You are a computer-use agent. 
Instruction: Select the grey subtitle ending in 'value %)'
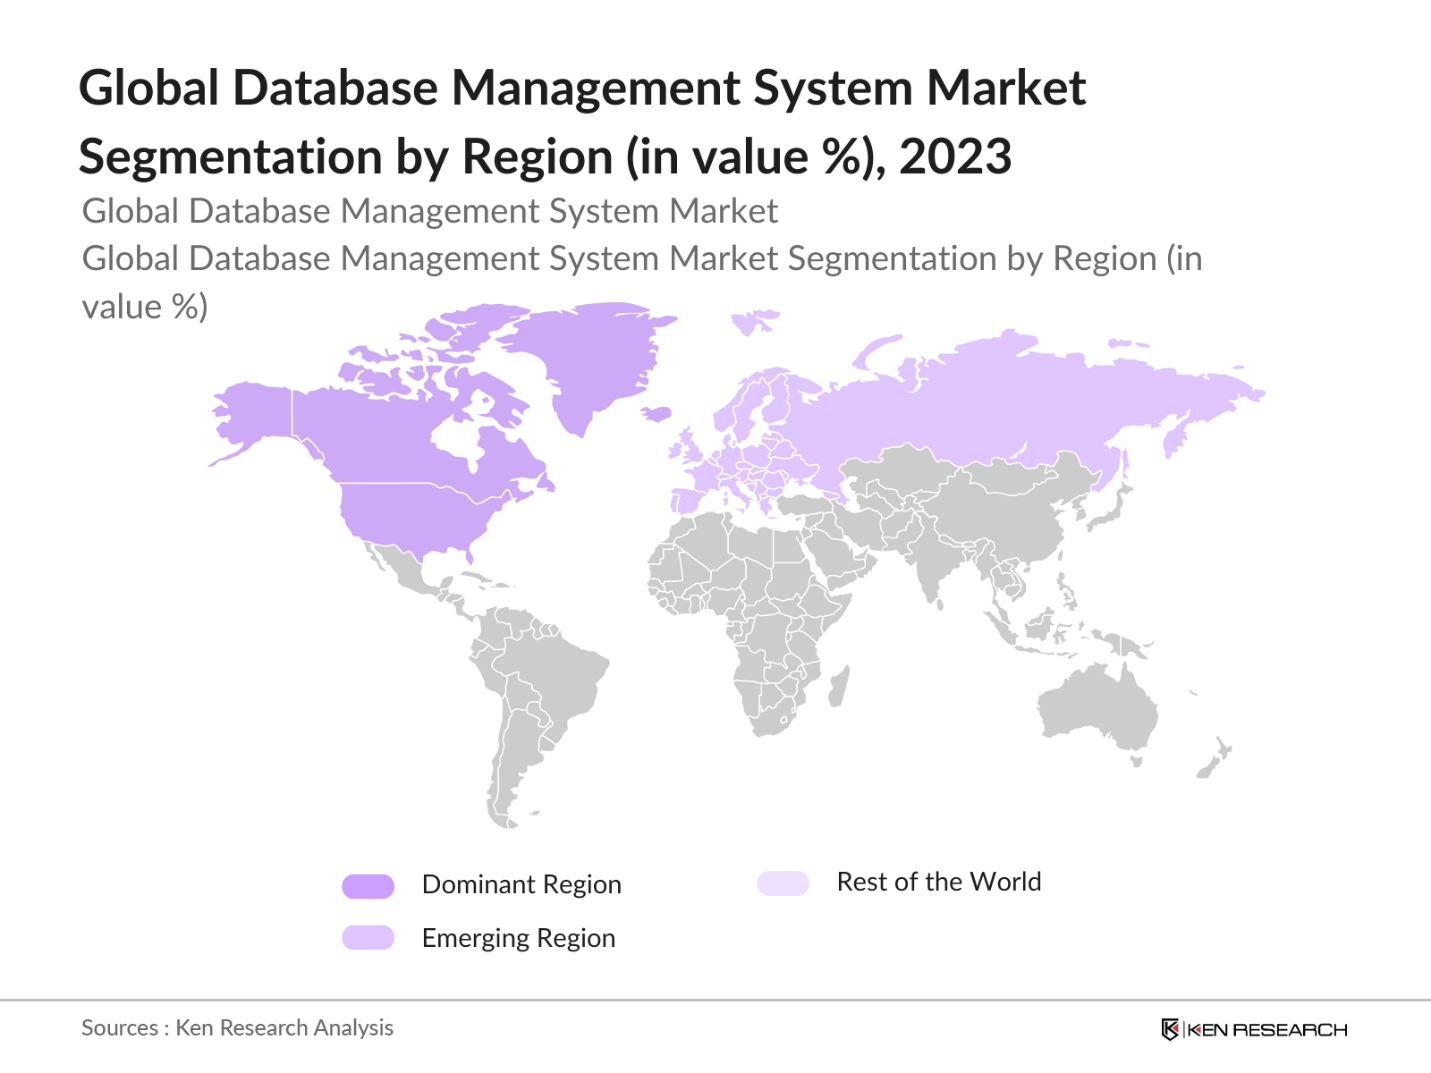[x=641, y=282]
